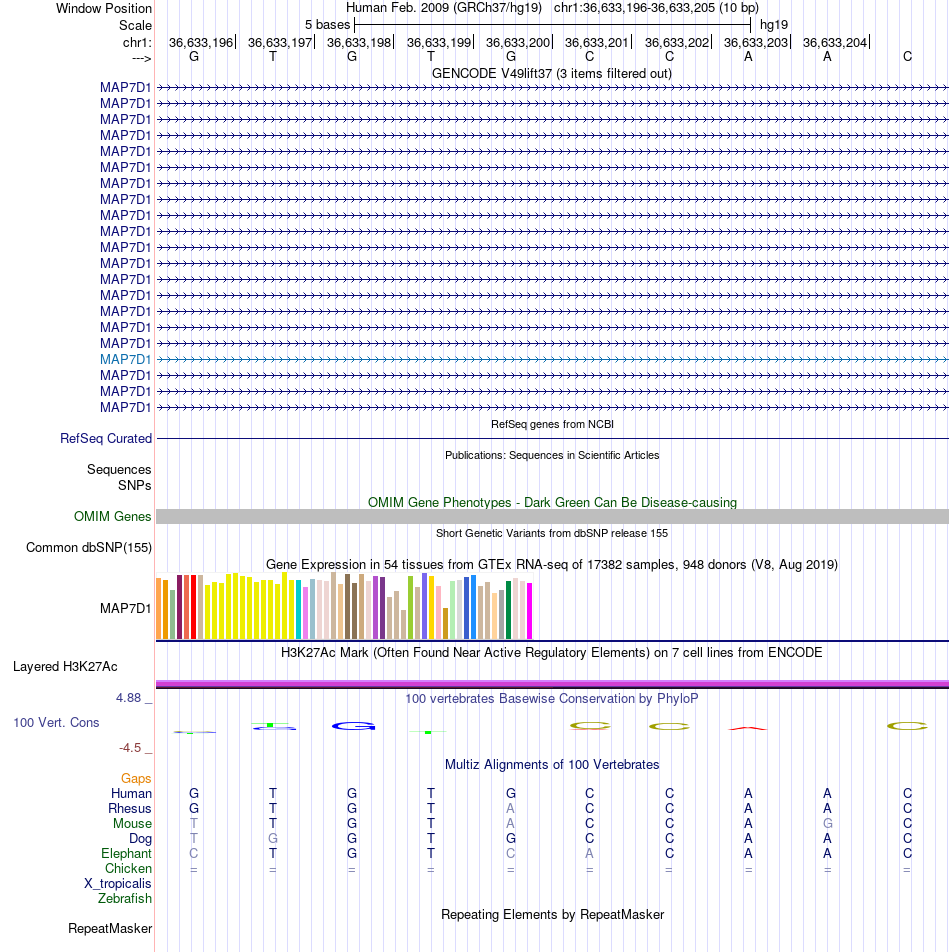Open Publications: Sequences in Scientific Articles title
The width and height of the screenshot is (950, 952).
pos(552,455)
